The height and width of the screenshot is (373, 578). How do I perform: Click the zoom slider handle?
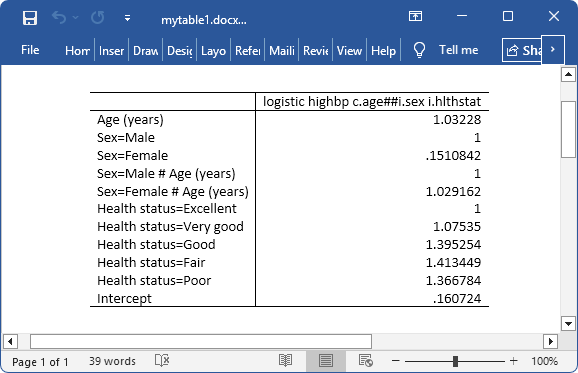pyautogui.click(x=456, y=361)
